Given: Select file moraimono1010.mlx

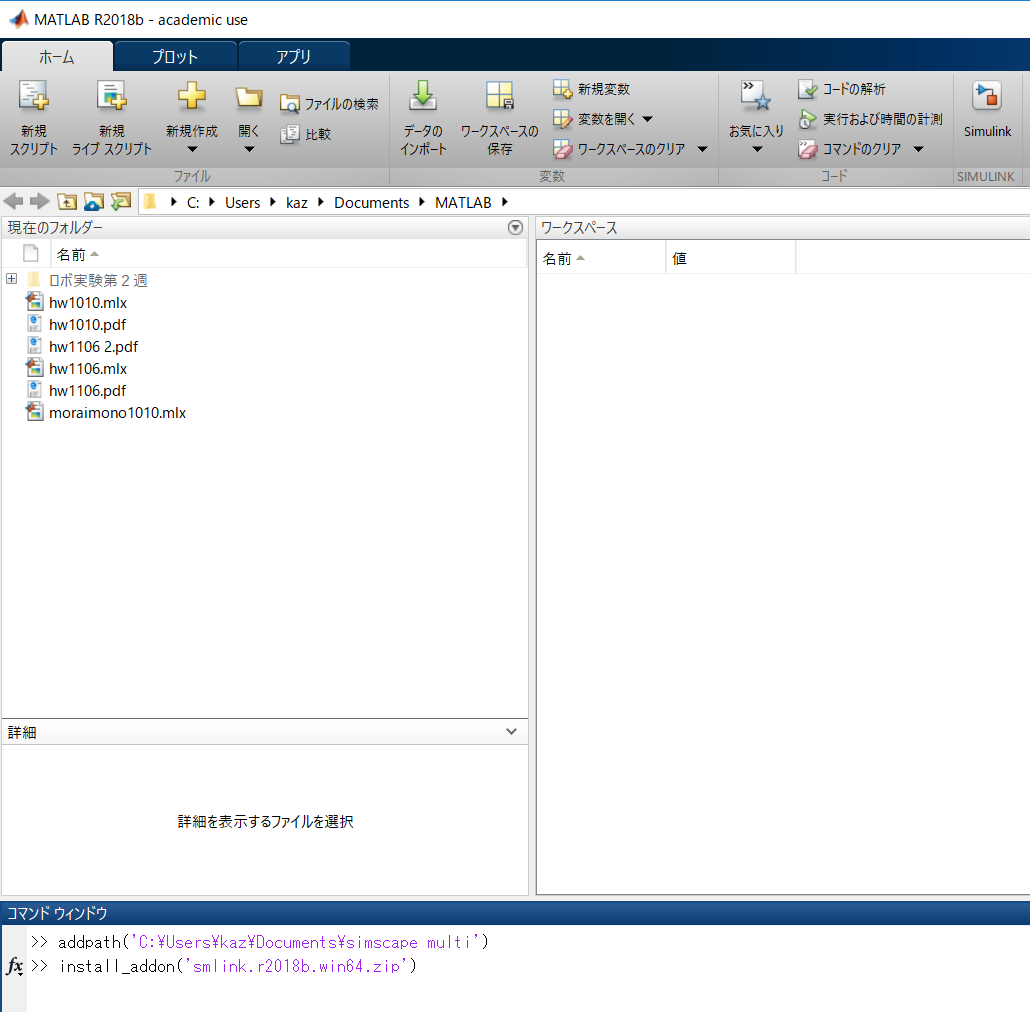Looking at the screenshot, I should pos(118,413).
